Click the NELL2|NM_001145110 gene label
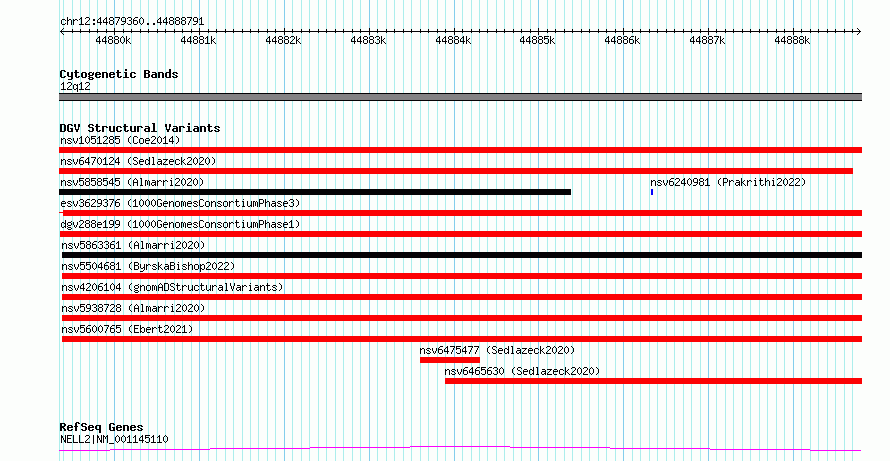Screen dimensions: 890x461 (x=114, y=439)
